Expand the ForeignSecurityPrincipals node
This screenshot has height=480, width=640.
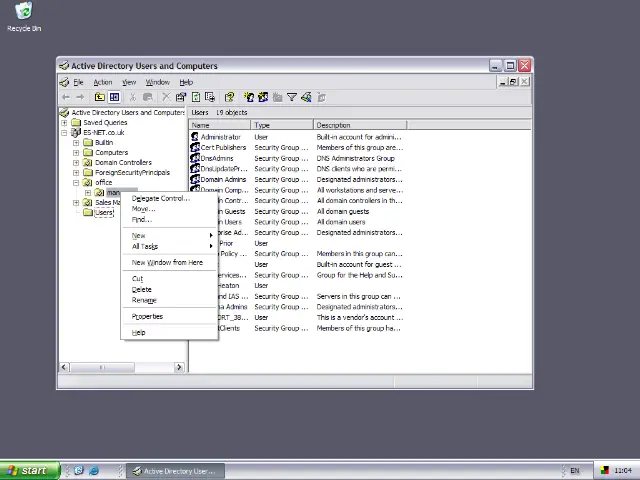click(76, 172)
